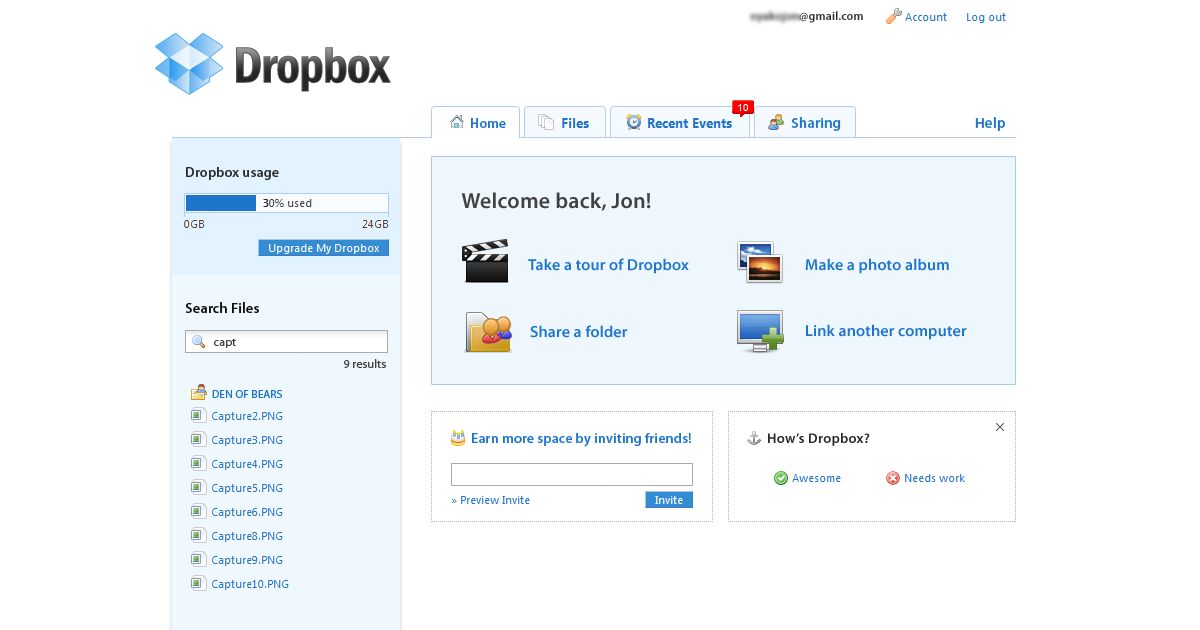Click the link computer monitor icon
The image size is (1200, 630).
coord(759,331)
